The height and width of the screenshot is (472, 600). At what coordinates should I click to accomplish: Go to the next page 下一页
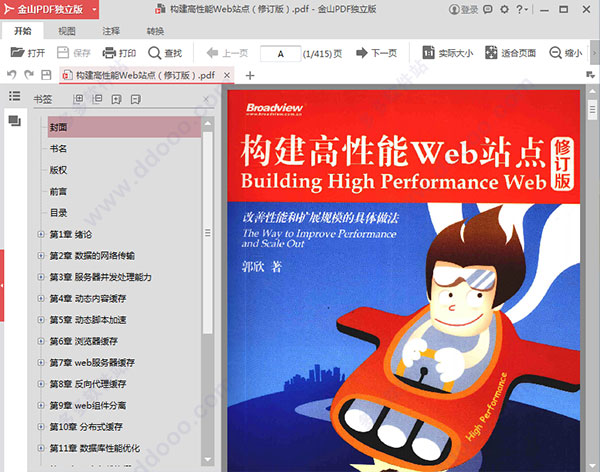[376, 53]
